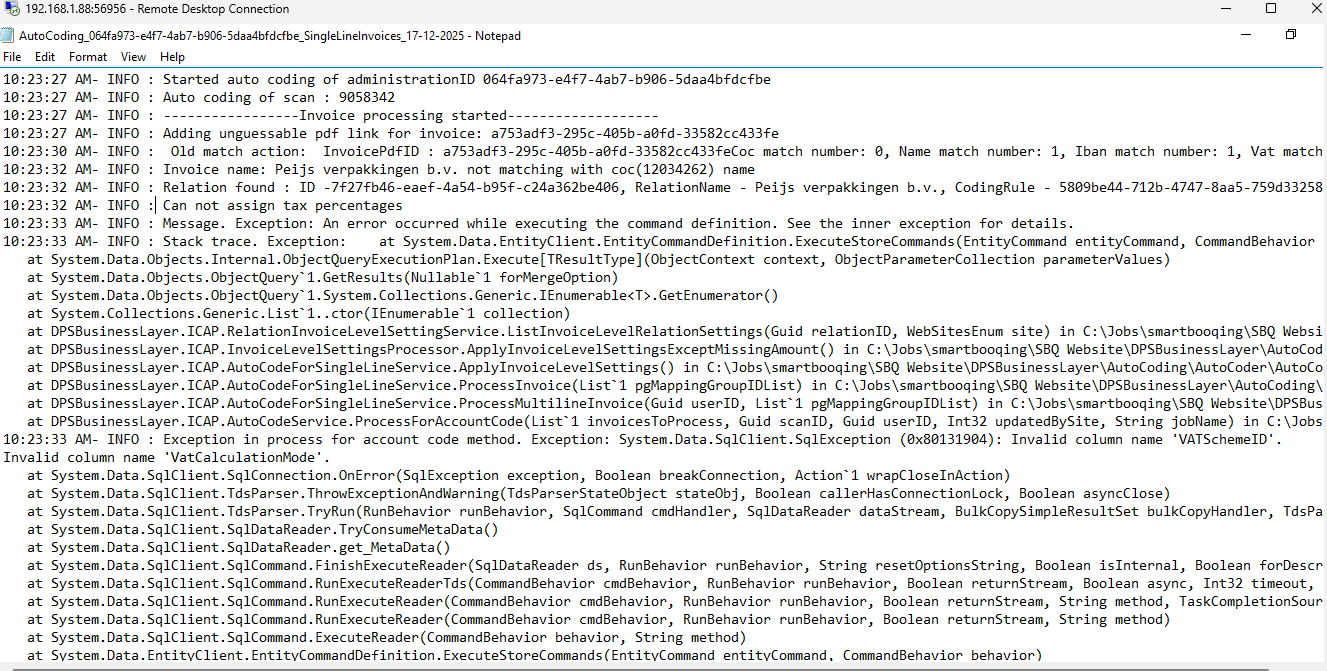Restore down the remote Notepad window
The image size is (1327, 671).
pos(1291,35)
